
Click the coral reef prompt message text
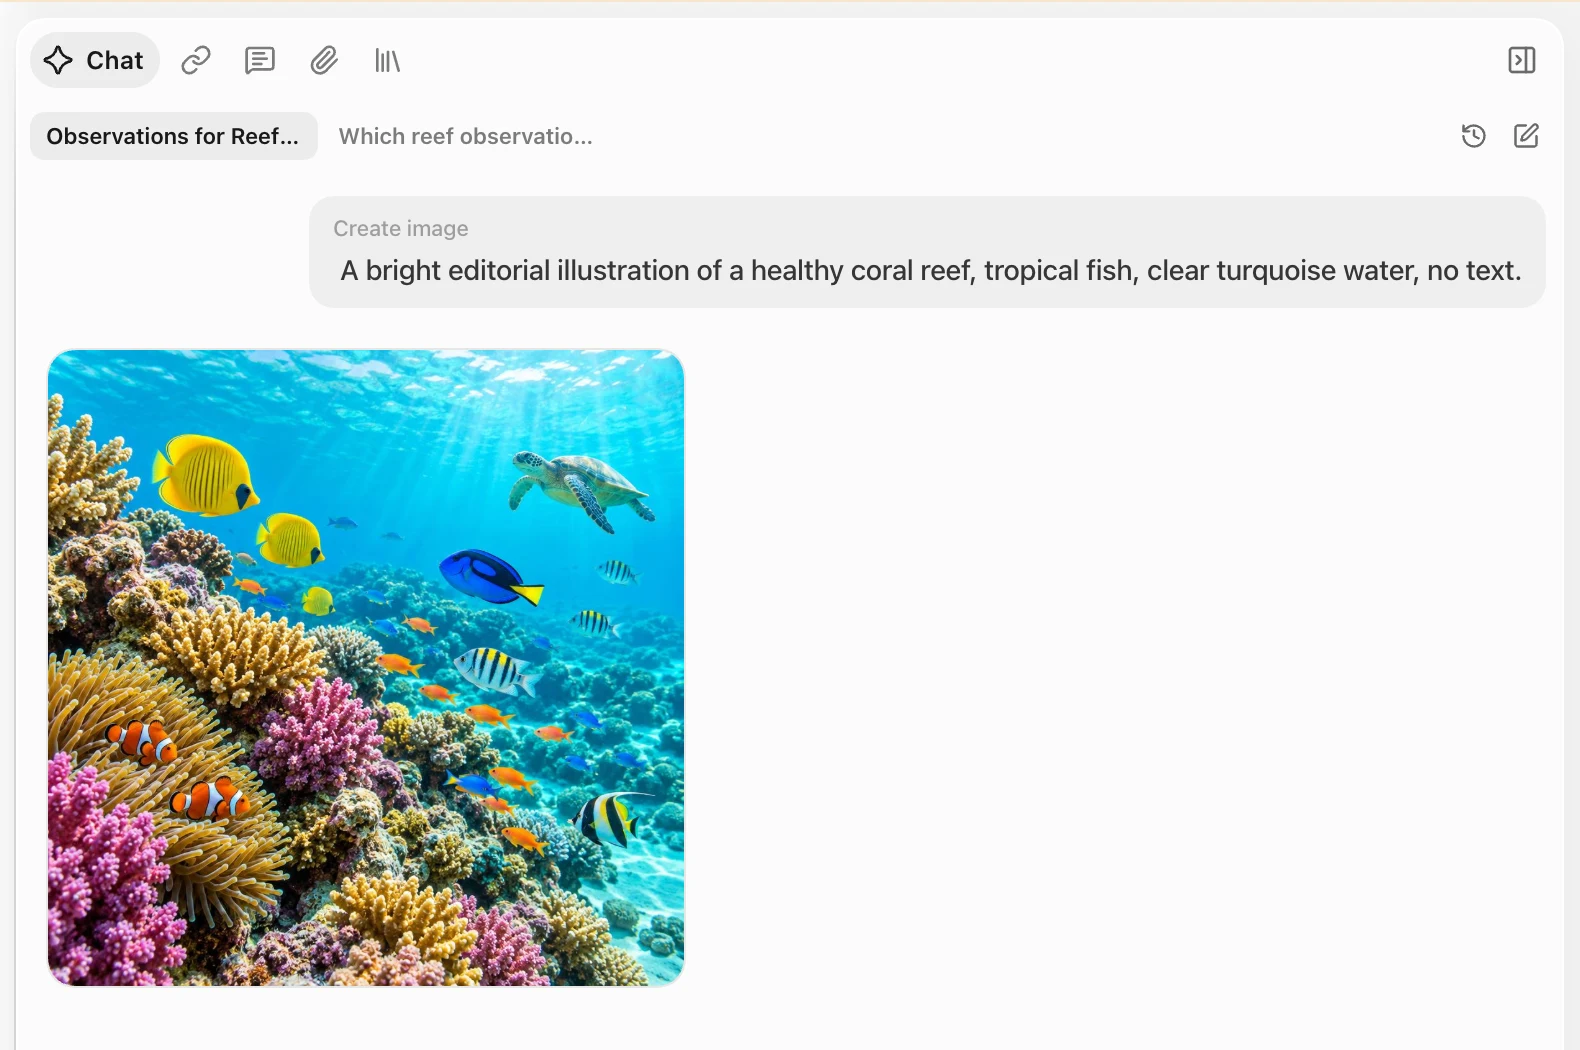click(x=931, y=271)
